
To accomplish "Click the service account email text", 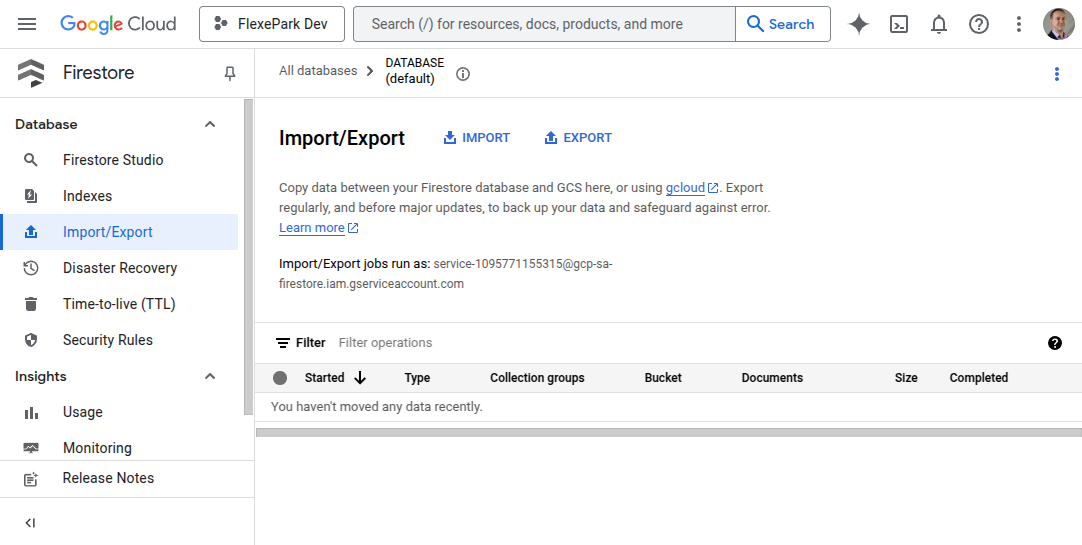I will click(x=446, y=274).
